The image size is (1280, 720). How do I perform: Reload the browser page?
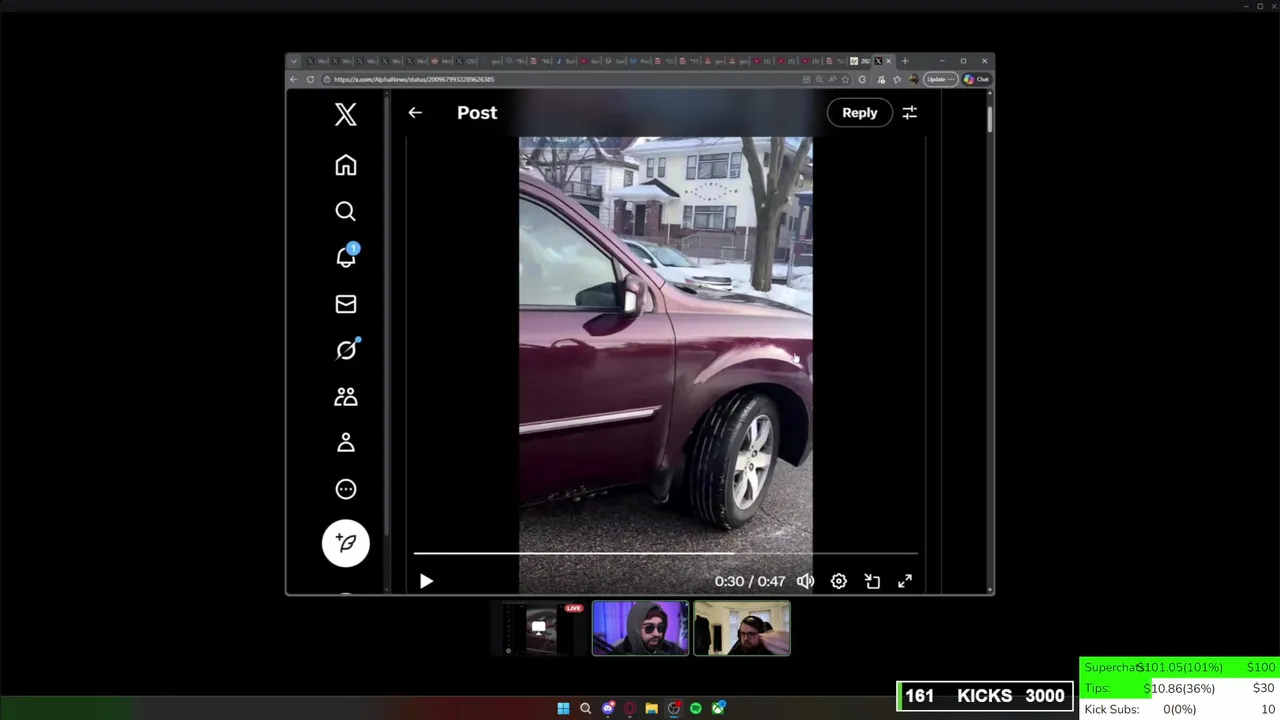click(310, 79)
